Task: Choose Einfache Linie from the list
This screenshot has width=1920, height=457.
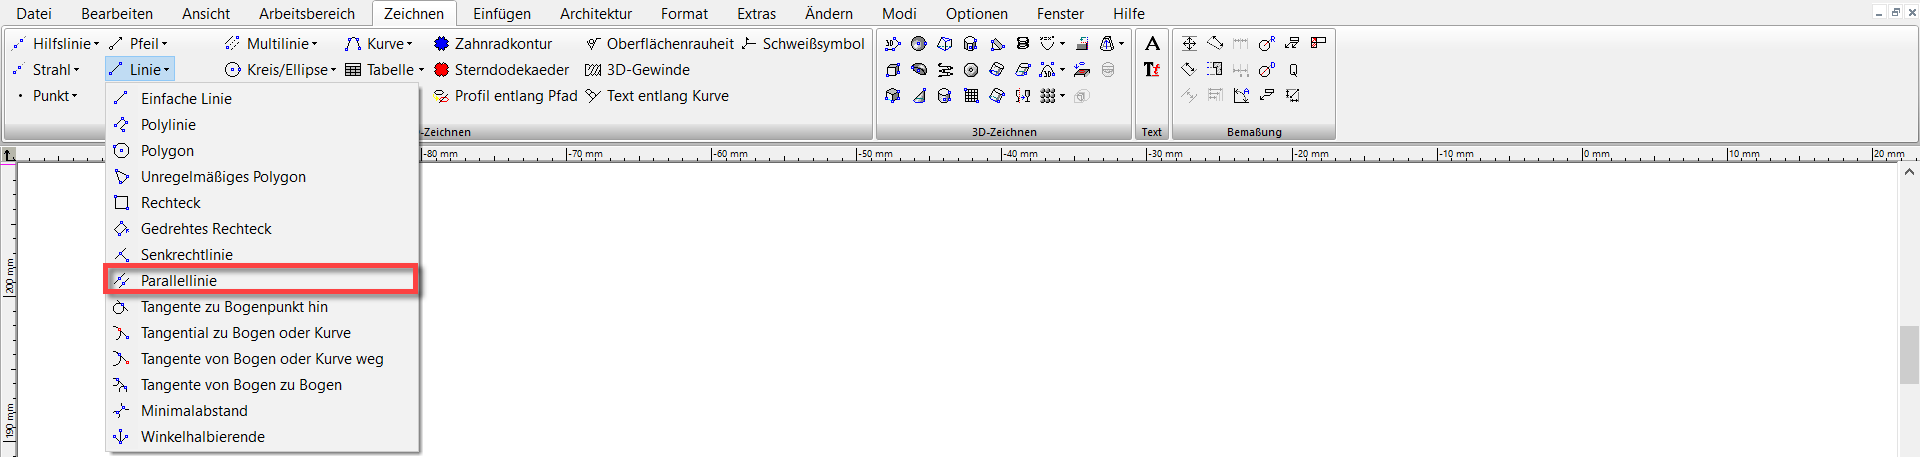Action: tap(262, 98)
